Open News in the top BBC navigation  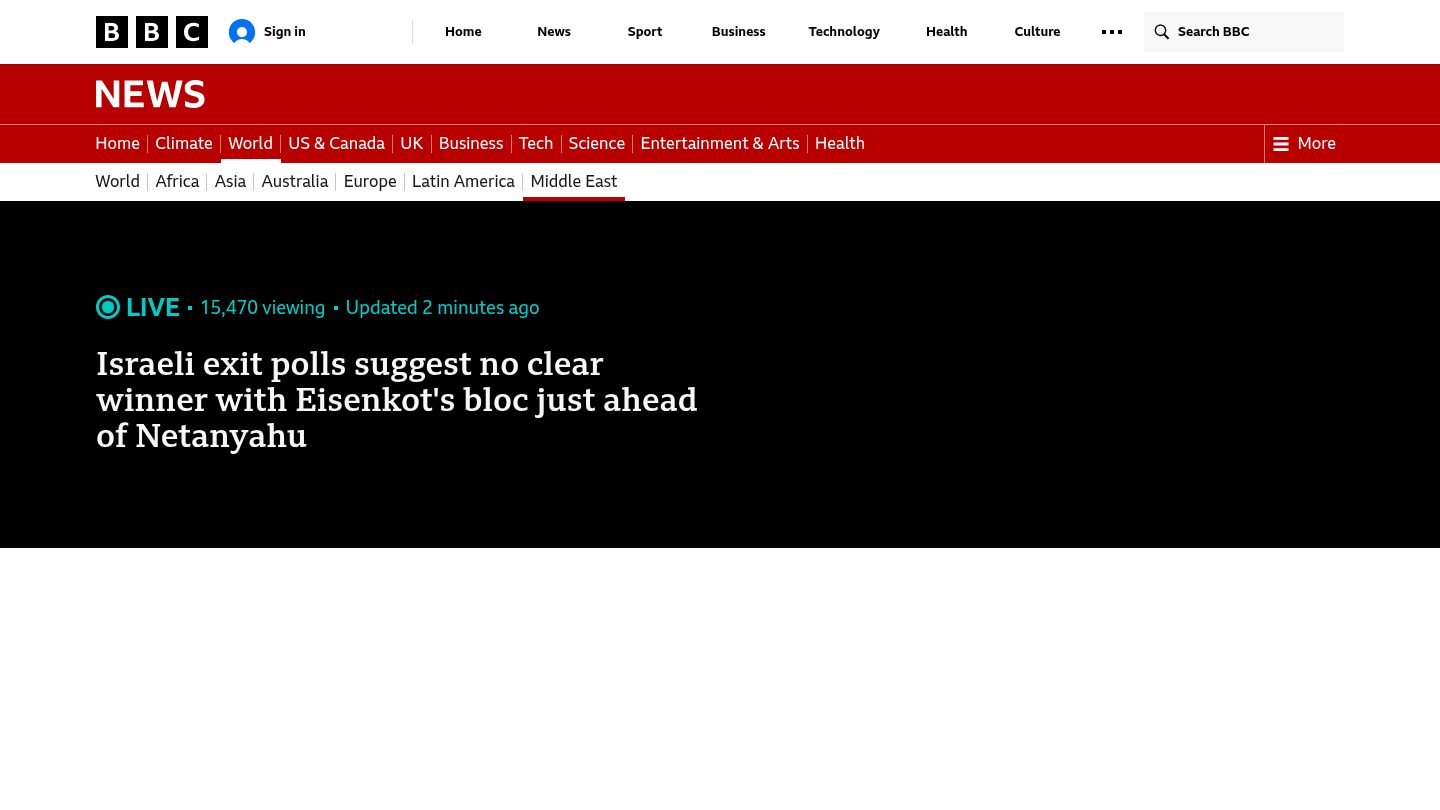click(554, 32)
